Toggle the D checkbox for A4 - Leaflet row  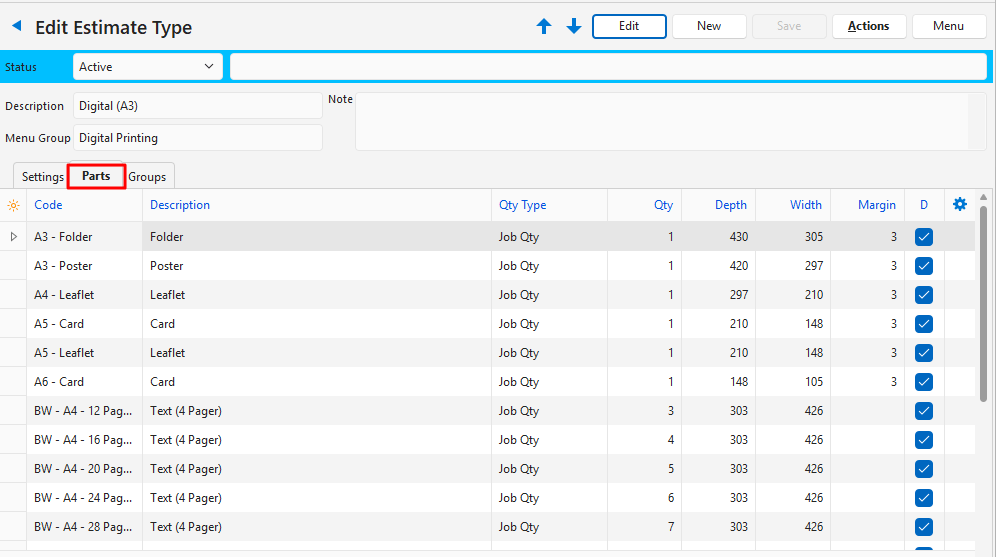pyautogui.click(x=924, y=295)
